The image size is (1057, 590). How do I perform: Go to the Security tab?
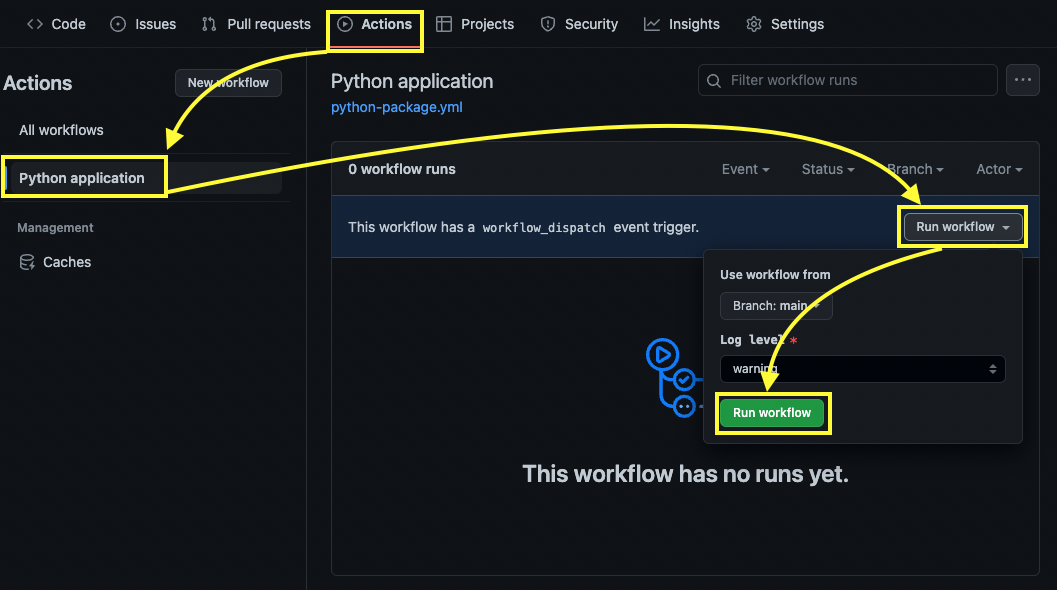(579, 24)
